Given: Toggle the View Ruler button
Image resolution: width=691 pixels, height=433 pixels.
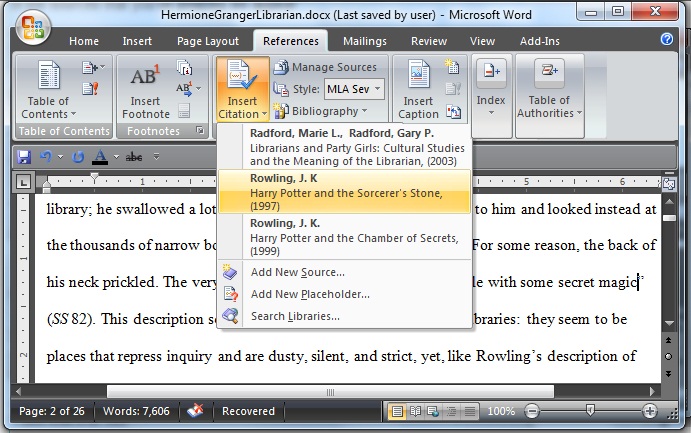Looking at the screenshot, I should (669, 184).
